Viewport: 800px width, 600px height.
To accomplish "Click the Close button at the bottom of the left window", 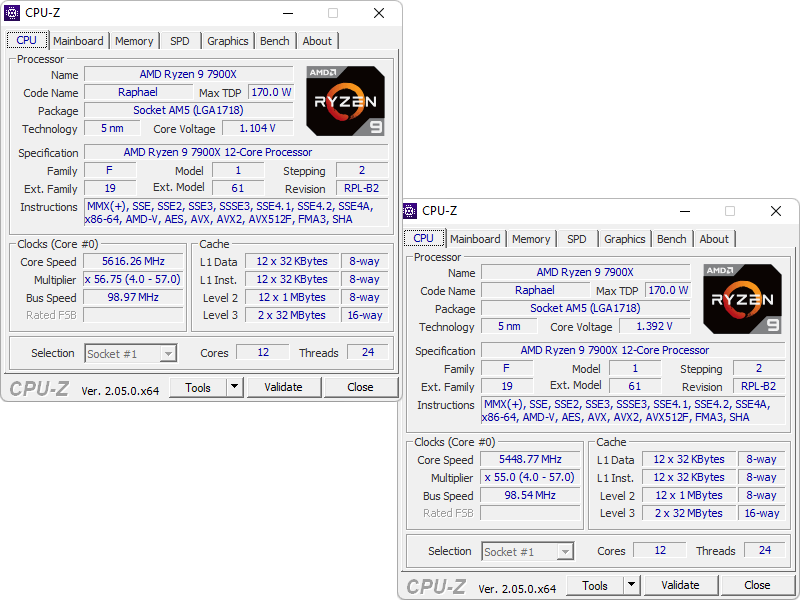I will click(x=360, y=387).
